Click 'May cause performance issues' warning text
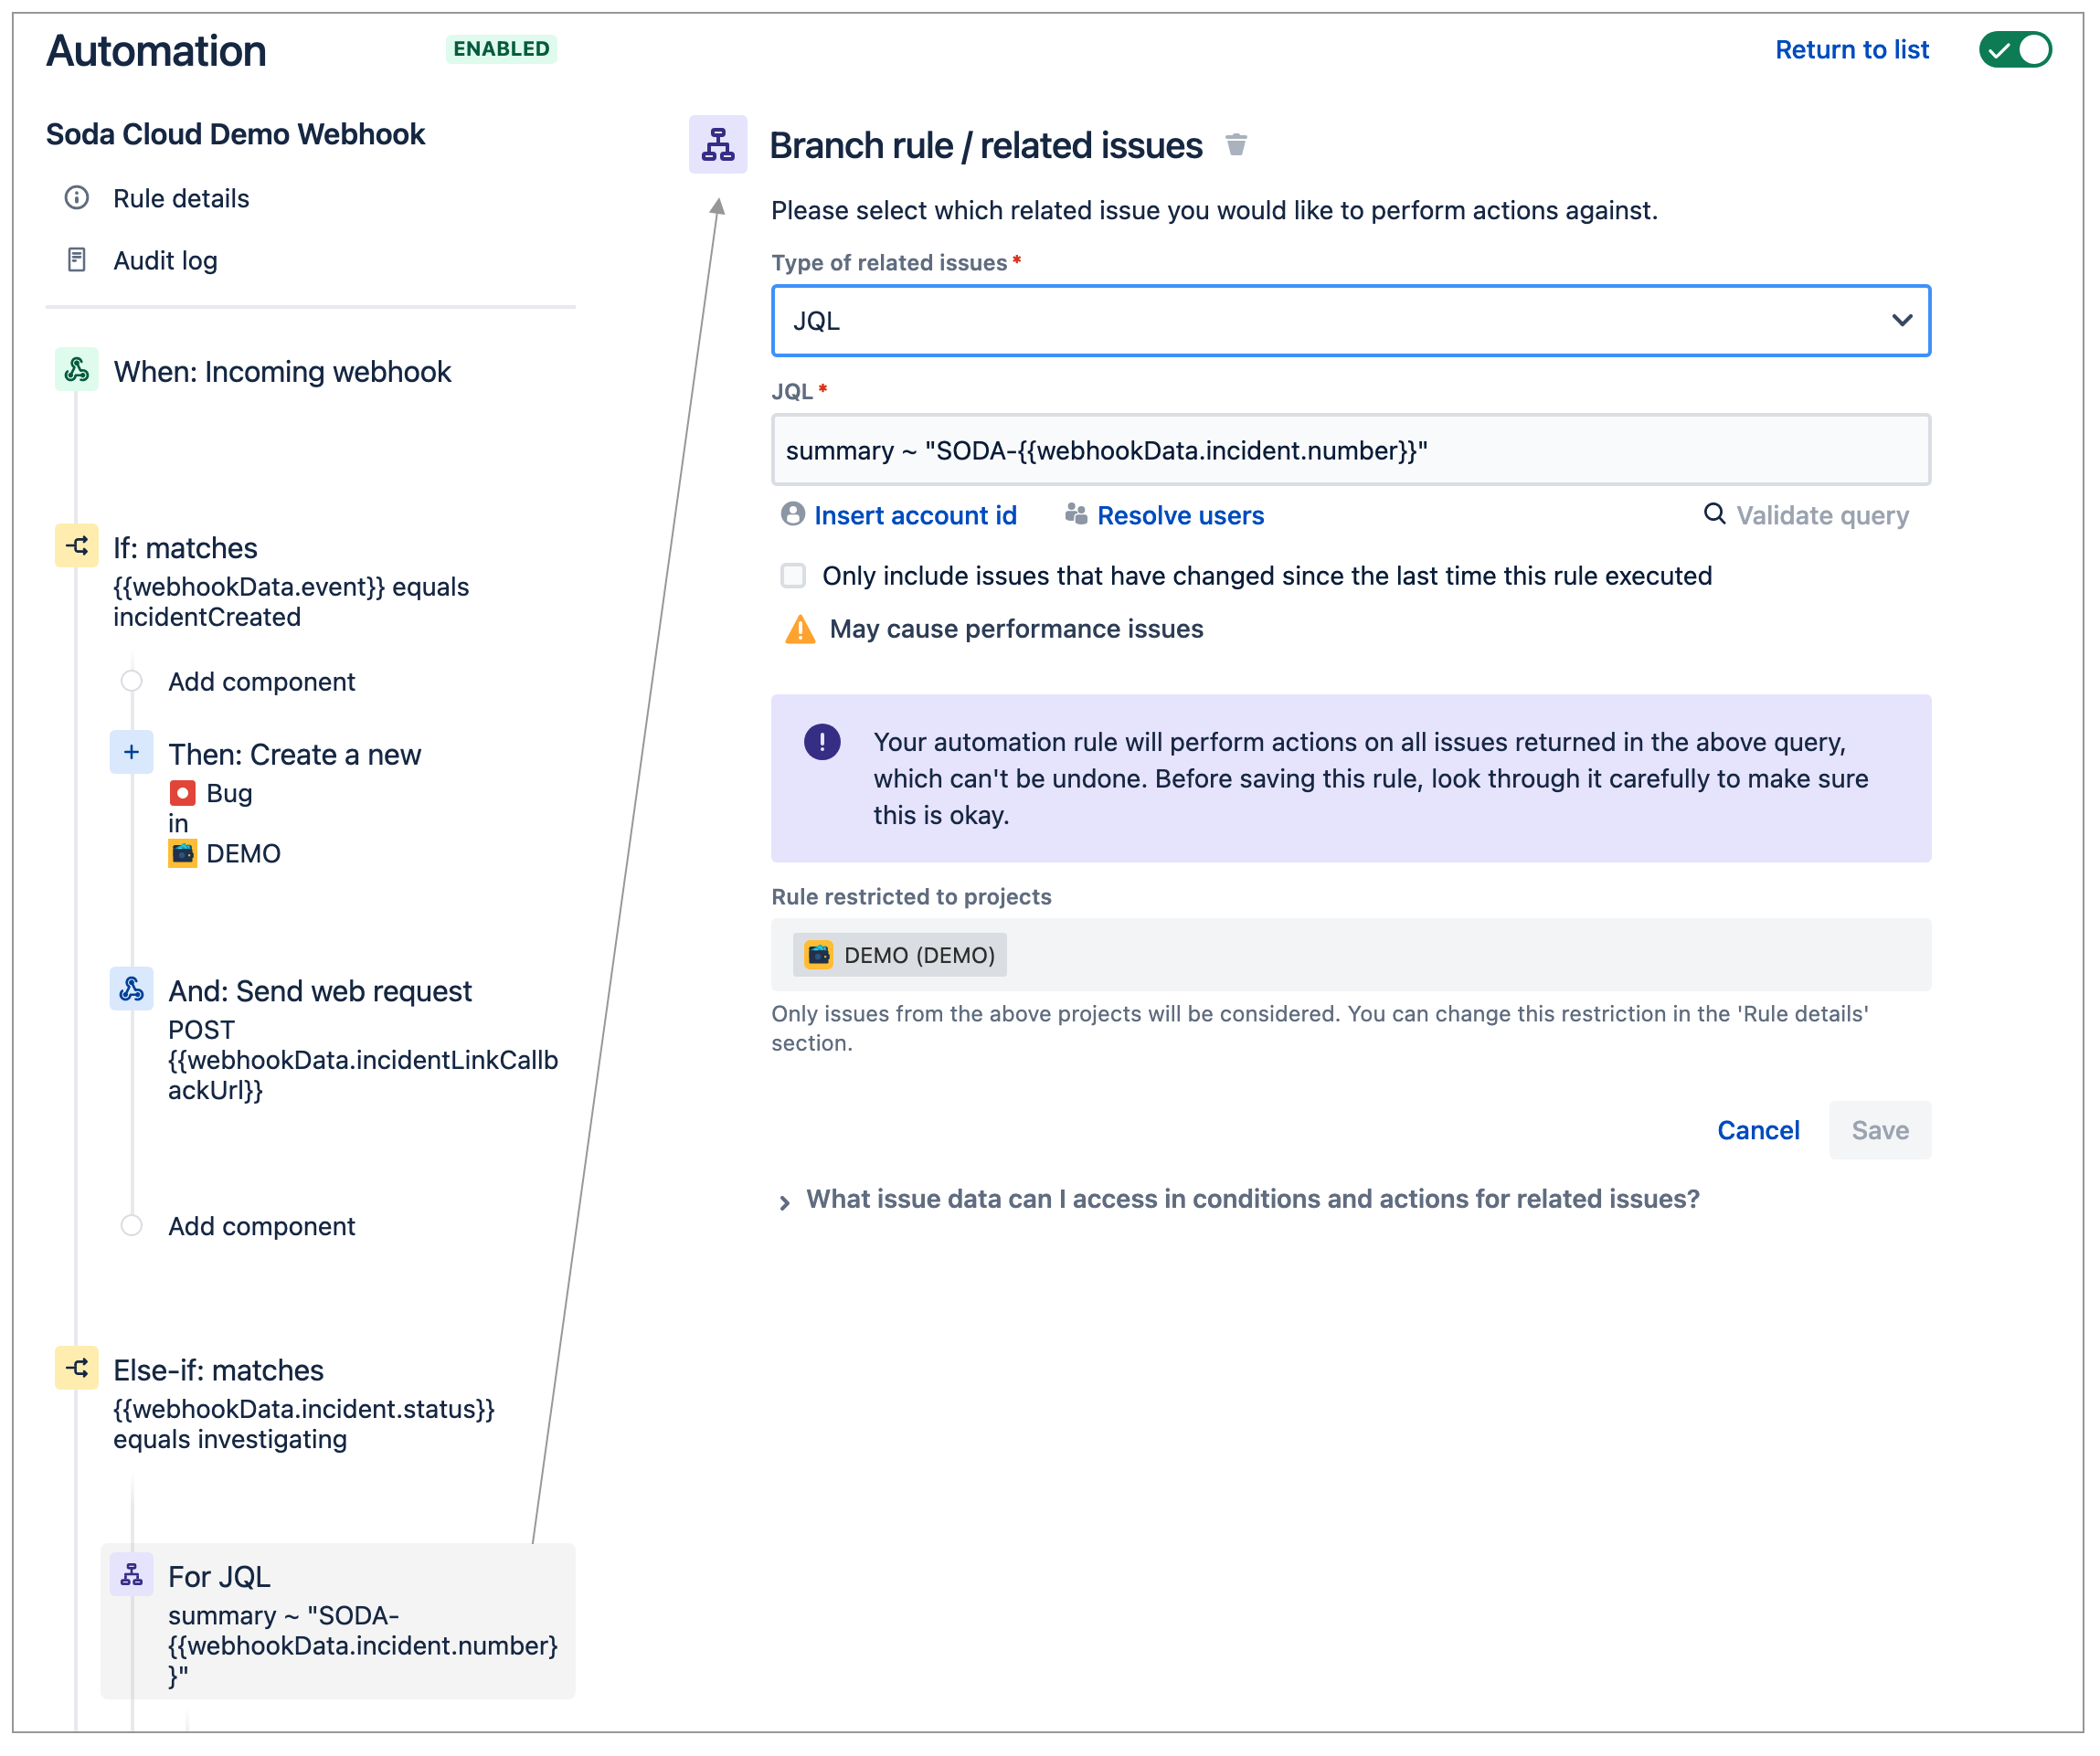This screenshot has width=2100, height=1756. pyautogui.click(x=1016, y=630)
